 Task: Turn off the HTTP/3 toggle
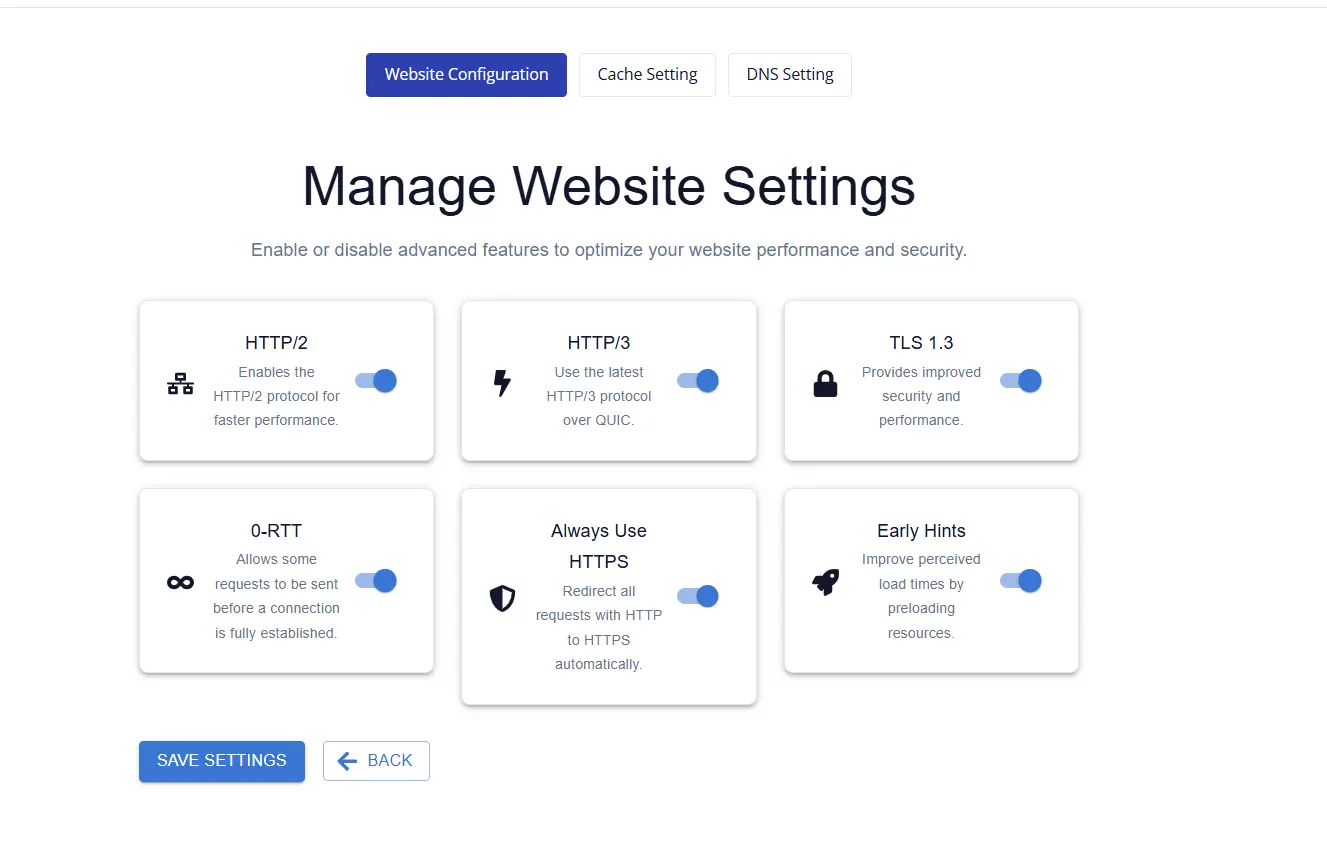(697, 381)
